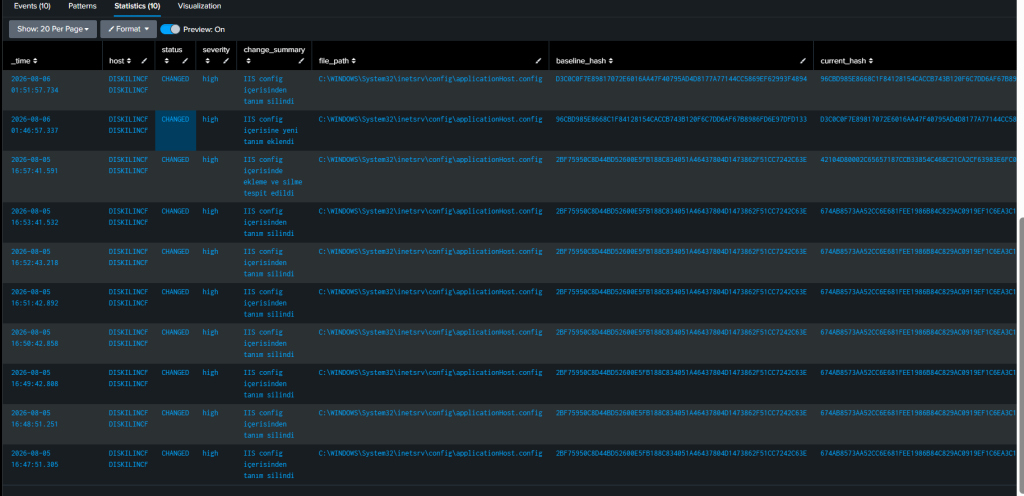The image size is (1024, 496).
Task: Click the timestamp 2026-08-05 16:47:51.305
Action: (x=35, y=459)
